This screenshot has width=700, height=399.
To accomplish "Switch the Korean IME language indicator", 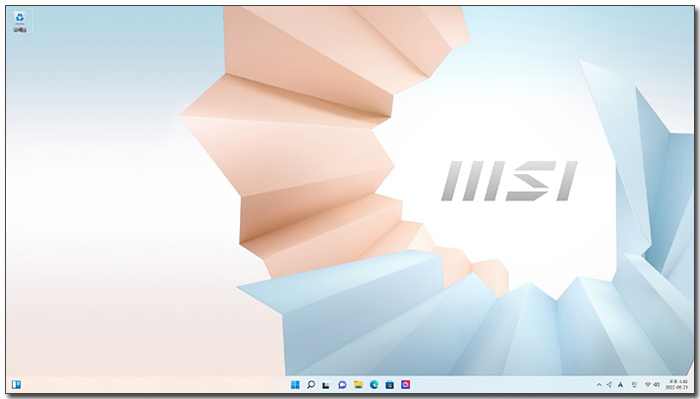I will click(634, 385).
